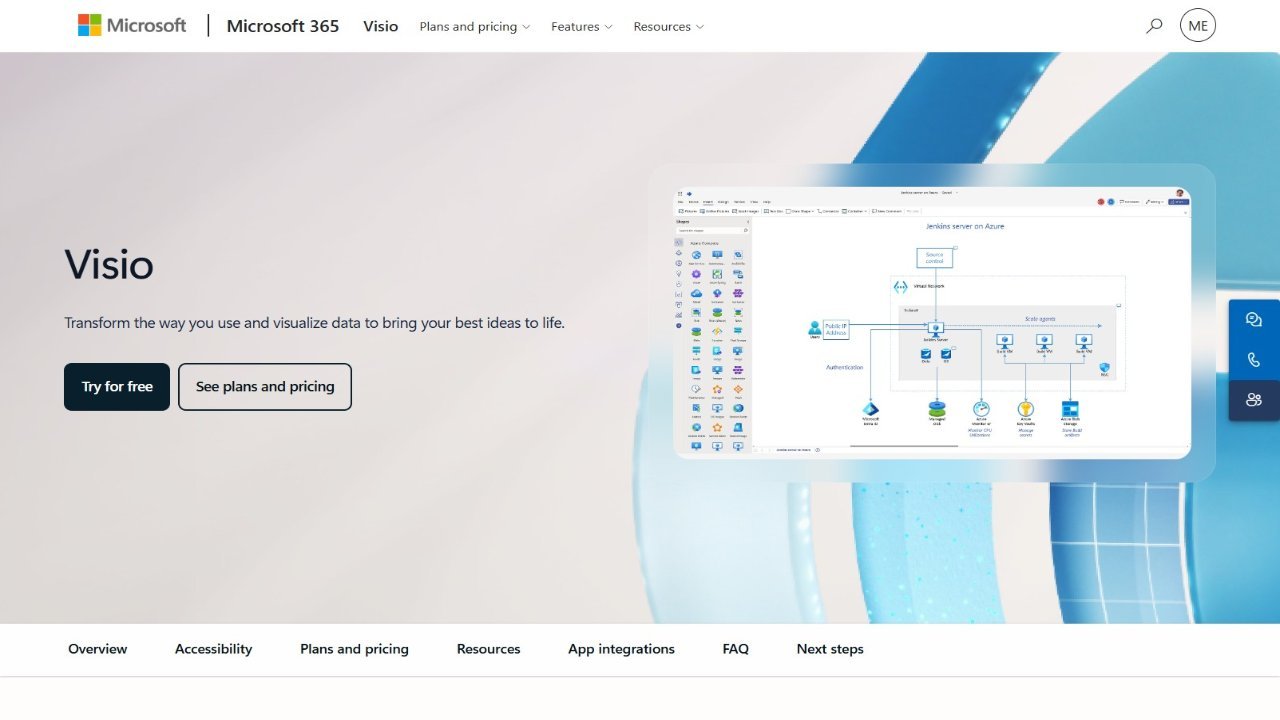1280x720 pixels.
Task: Open the search magnifier icon
Action: pos(1154,26)
